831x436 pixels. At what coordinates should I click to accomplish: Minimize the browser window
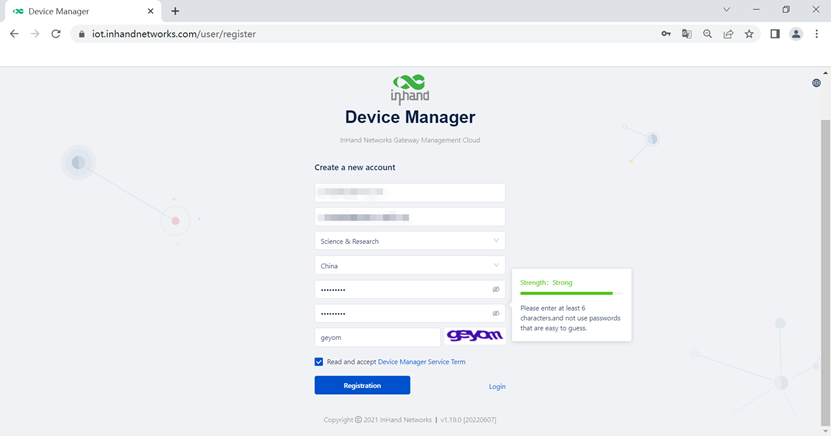756,10
